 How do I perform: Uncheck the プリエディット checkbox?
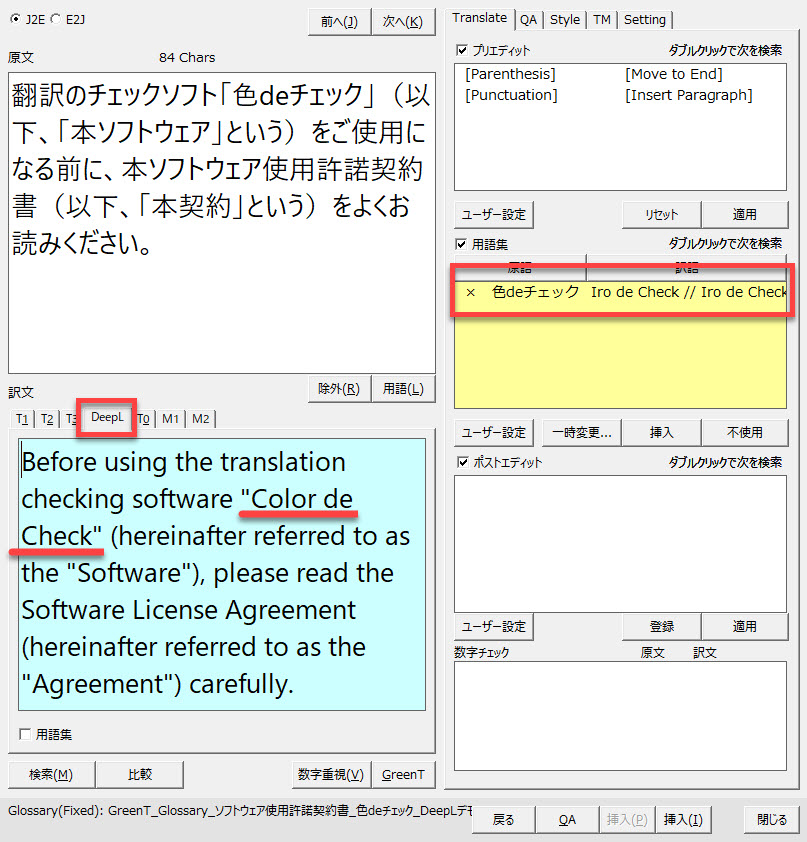pos(462,50)
